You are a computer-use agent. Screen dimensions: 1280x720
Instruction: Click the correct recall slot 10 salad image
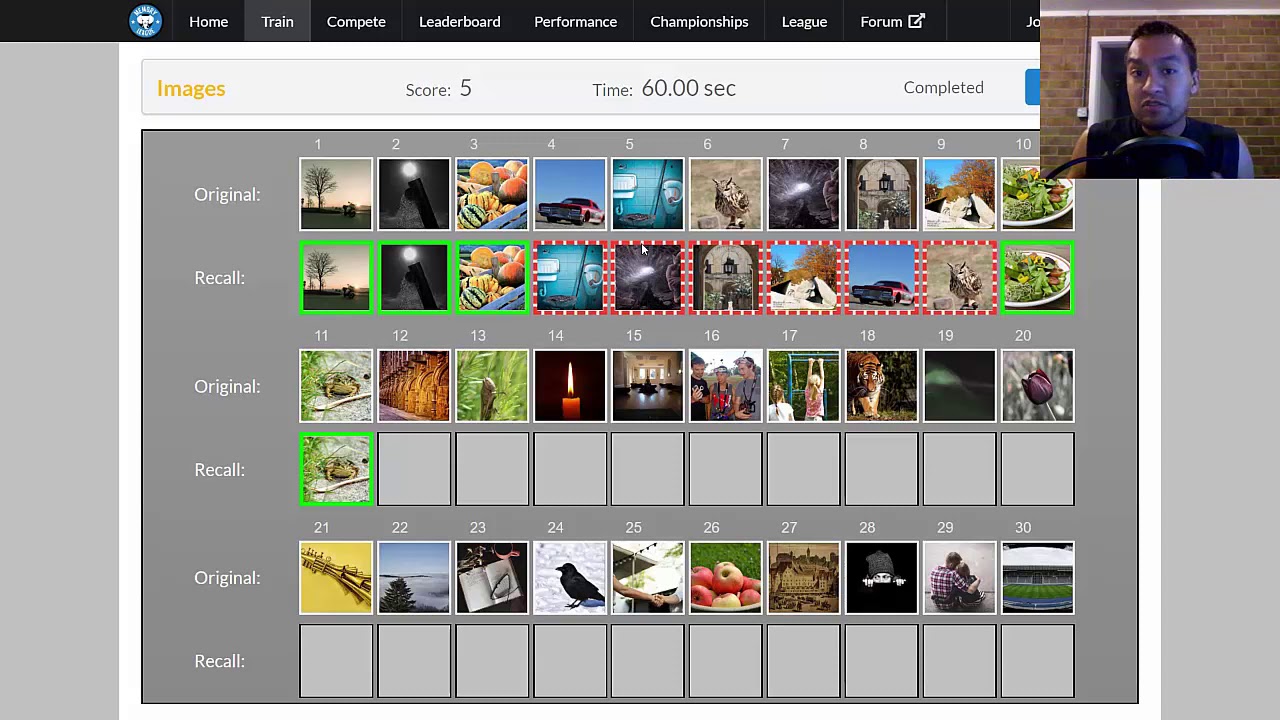1038,278
